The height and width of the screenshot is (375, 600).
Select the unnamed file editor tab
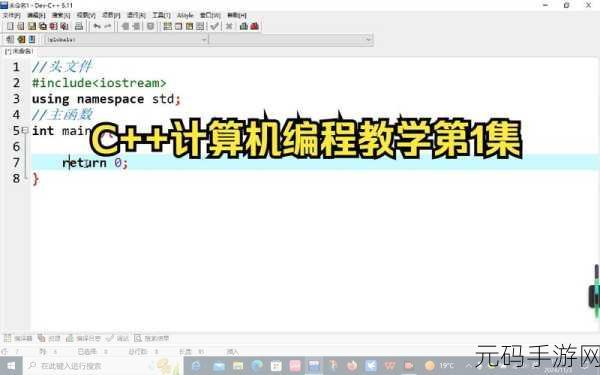tap(18, 51)
